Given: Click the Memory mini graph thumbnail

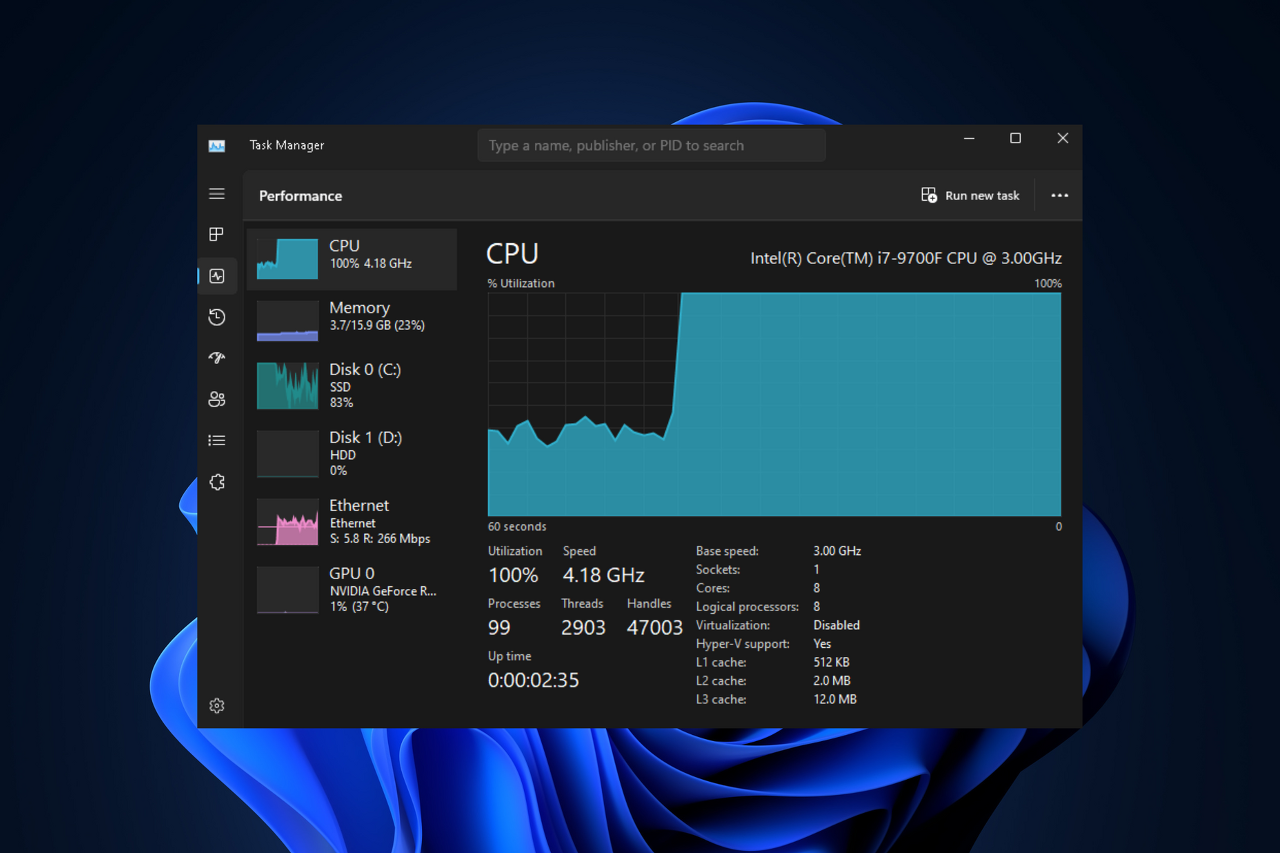Looking at the screenshot, I should click(x=287, y=321).
